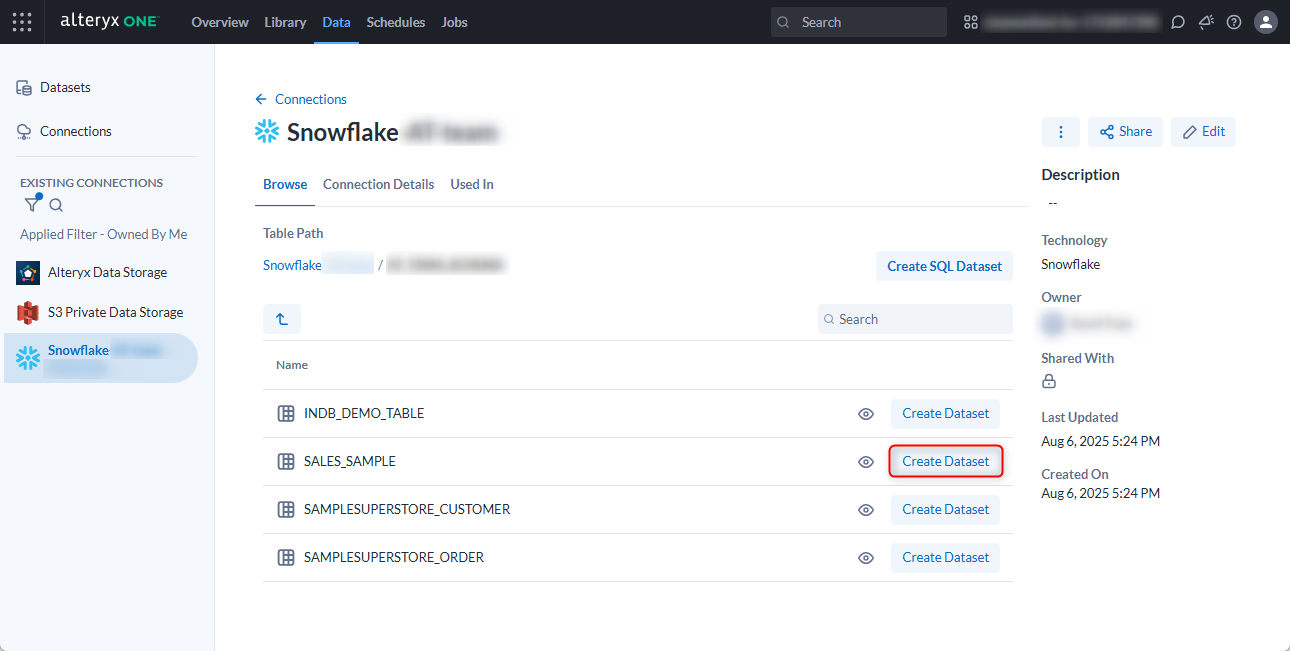Select the Snowflake connection in sidebar
This screenshot has height=651, width=1290.
click(101, 358)
